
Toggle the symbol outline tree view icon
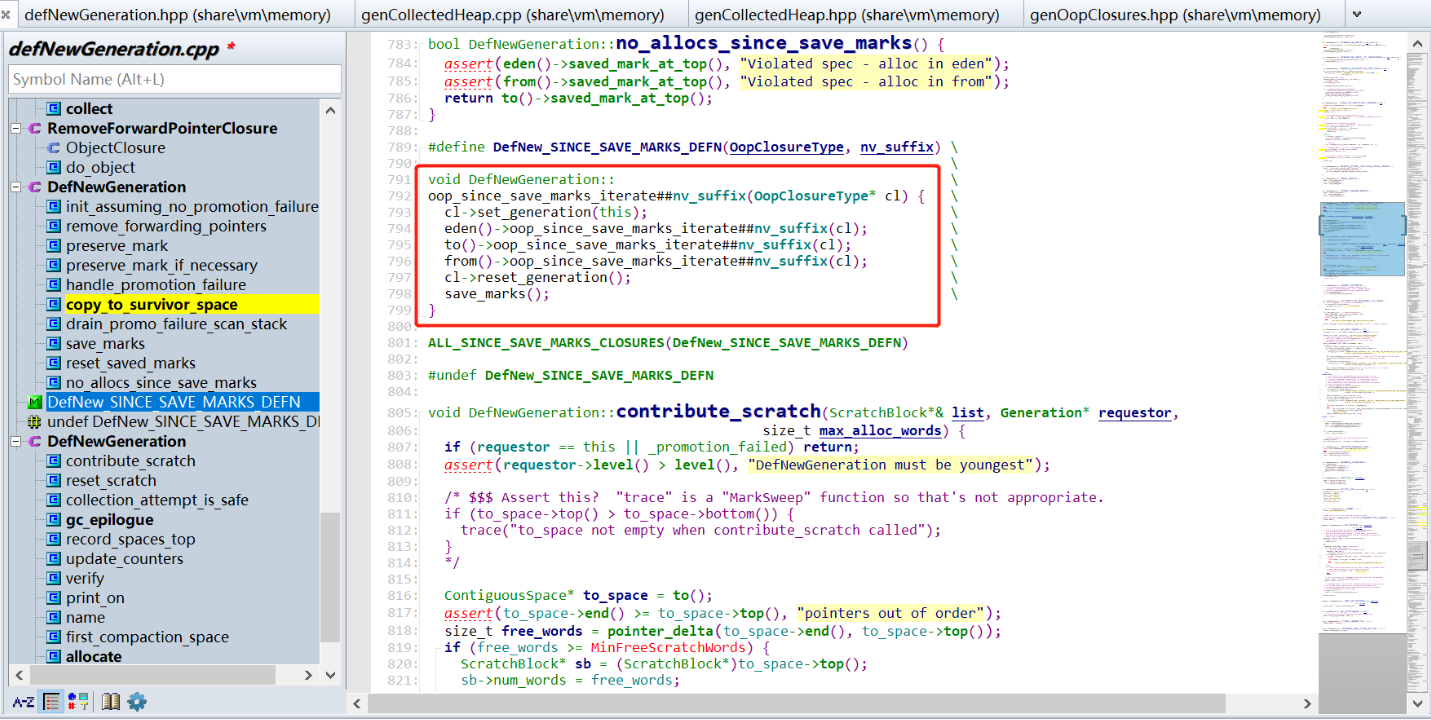pos(52,702)
